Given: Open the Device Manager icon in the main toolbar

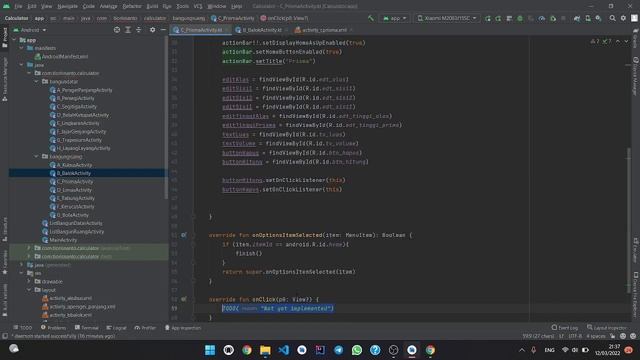Looking at the screenshot, I should (x=588, y=18).
